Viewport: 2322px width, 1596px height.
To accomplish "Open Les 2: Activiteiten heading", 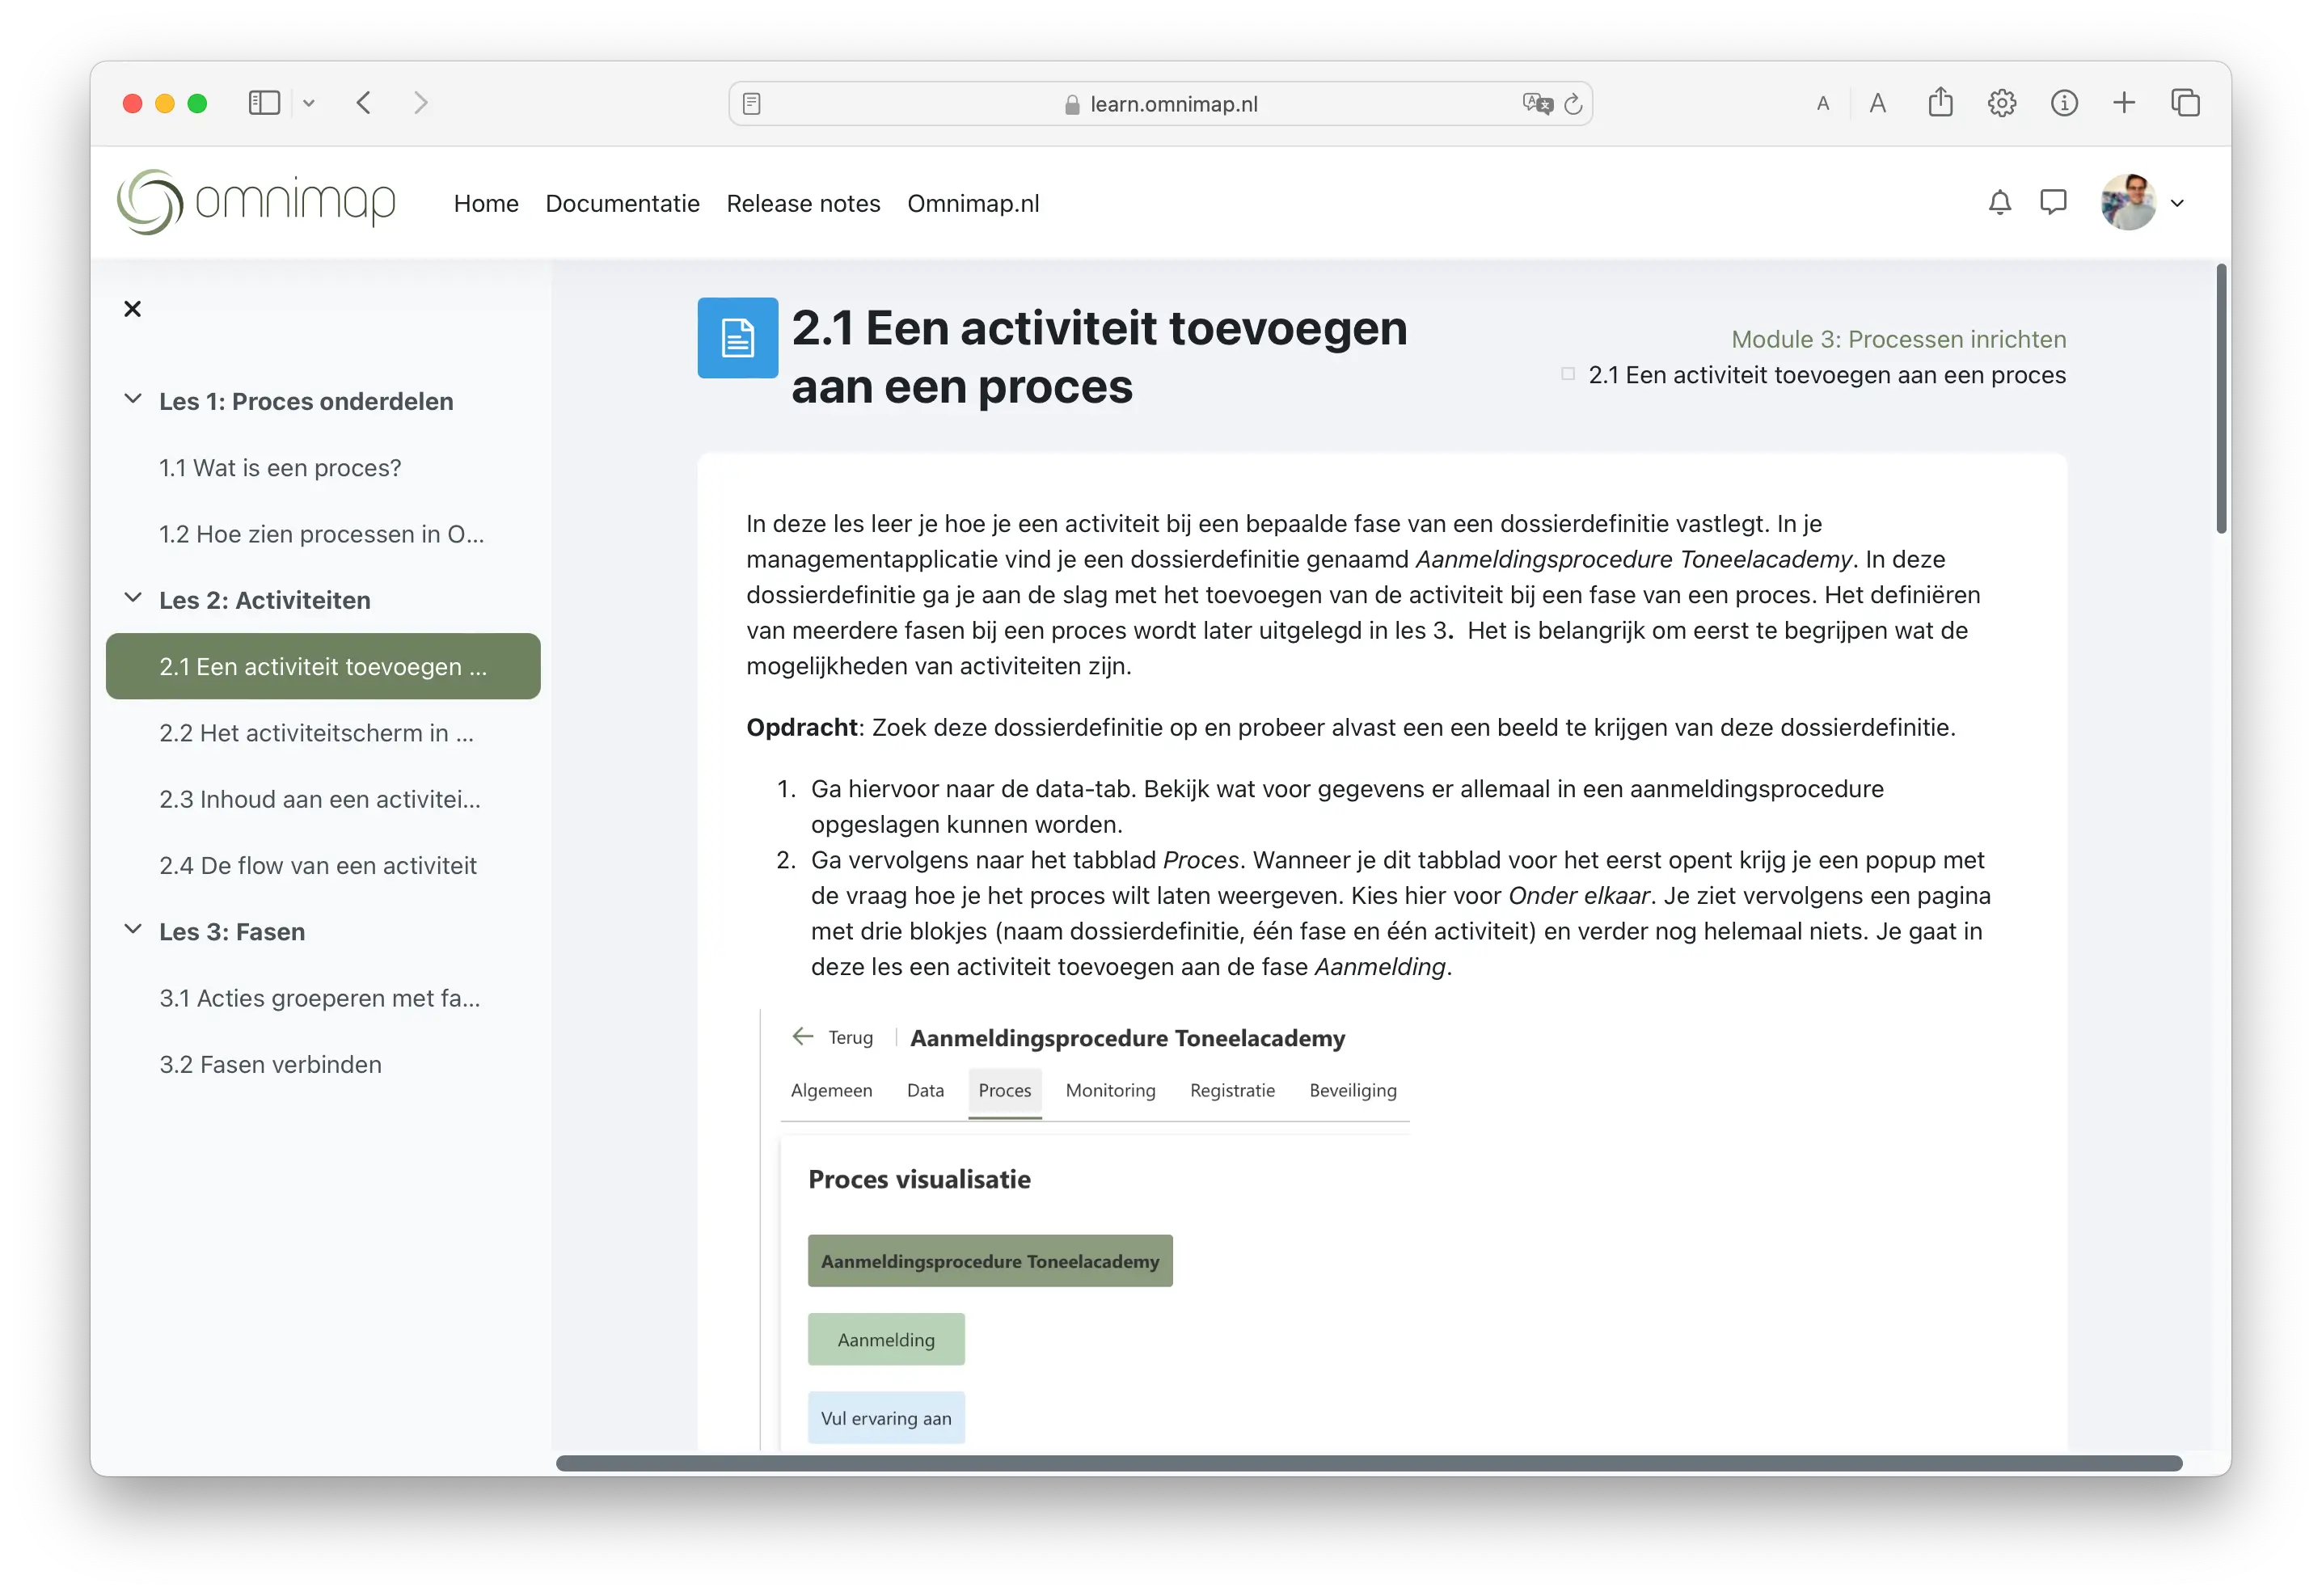I will pyautogui.click(x=265, y=600).
